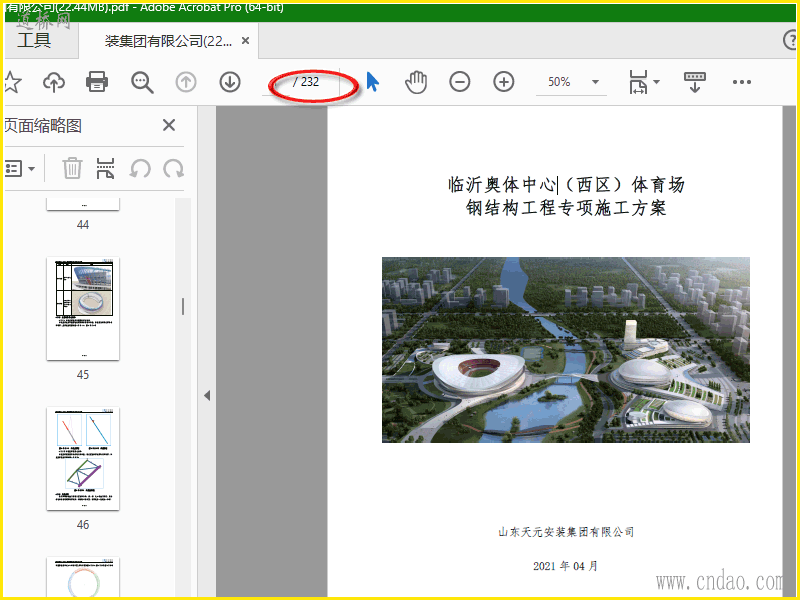Click the page label 45
The image size is (800, 600).
[83, 374]
